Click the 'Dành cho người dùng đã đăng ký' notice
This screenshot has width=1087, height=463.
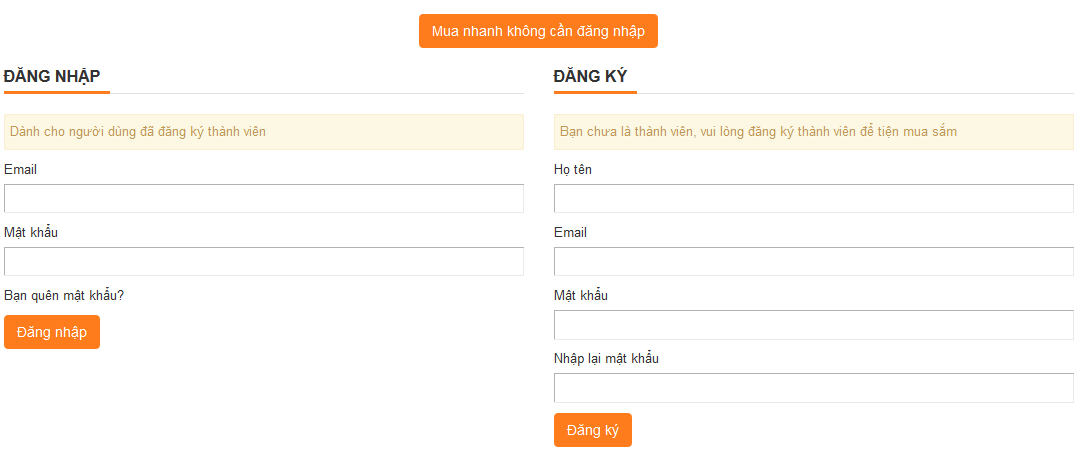[x=264, y=132]
